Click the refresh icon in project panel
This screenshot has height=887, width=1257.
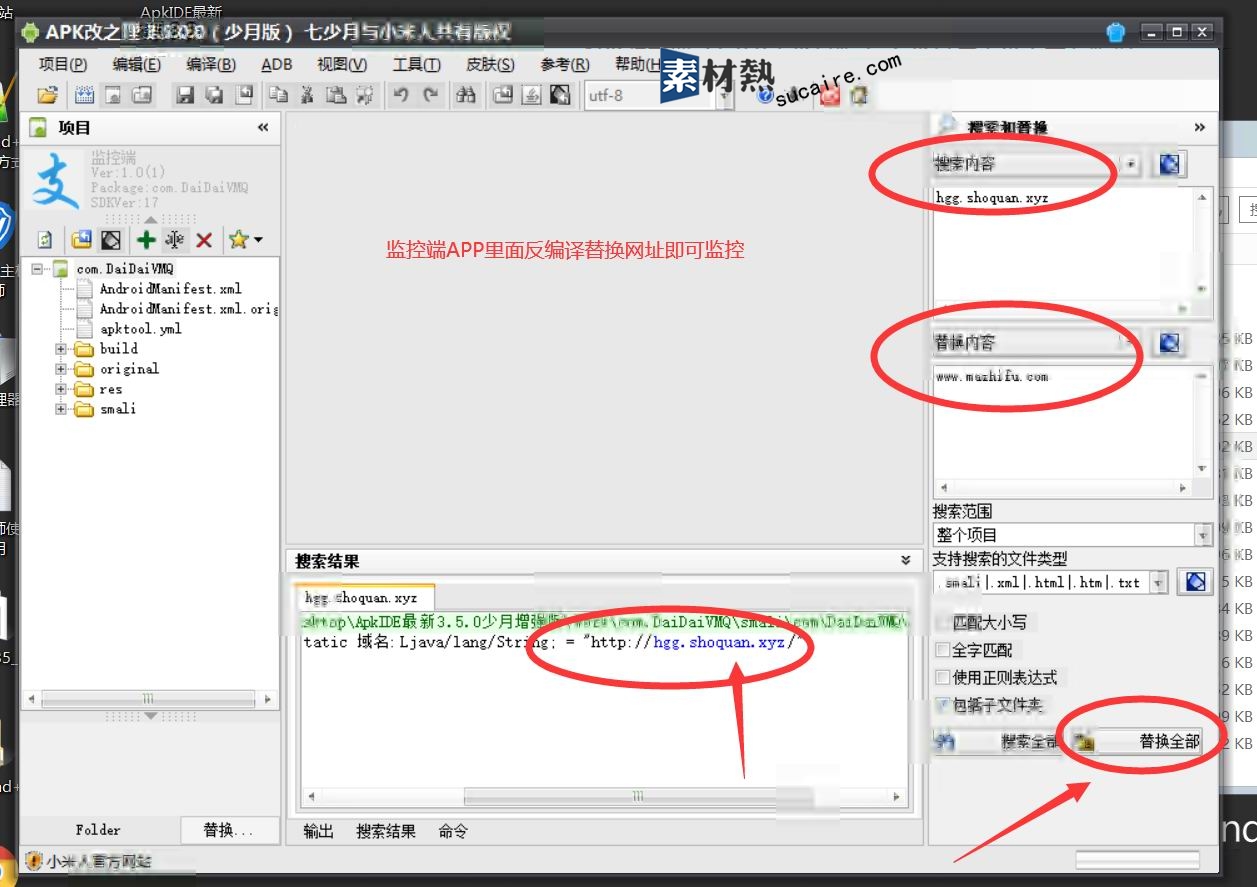[45, 240]
